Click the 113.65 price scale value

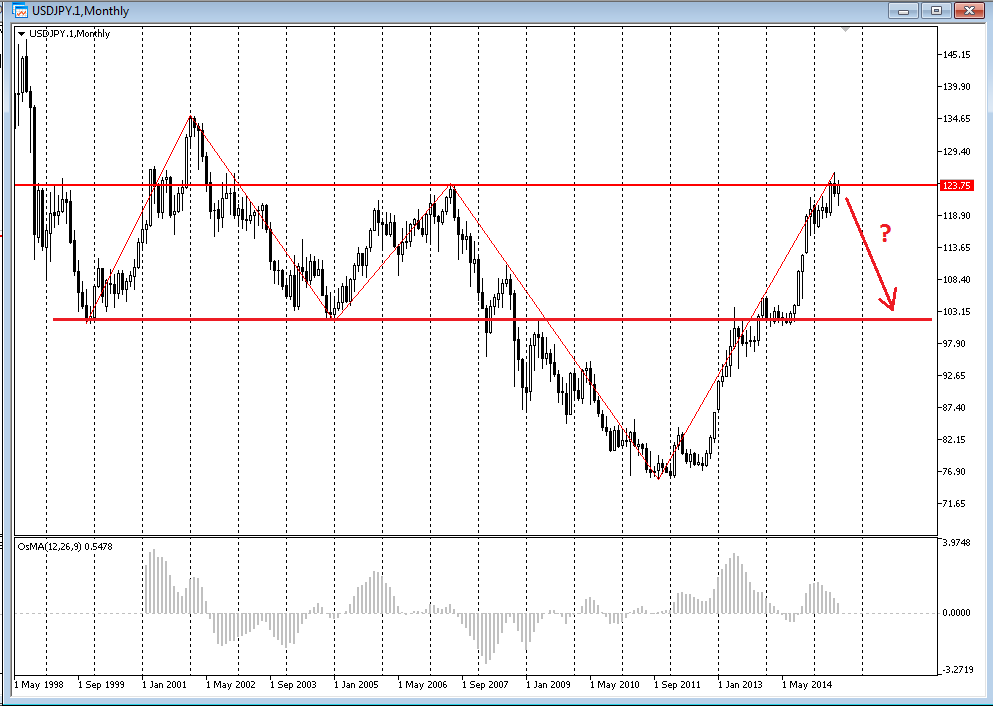pyautogui.click(x=956, y=248)
